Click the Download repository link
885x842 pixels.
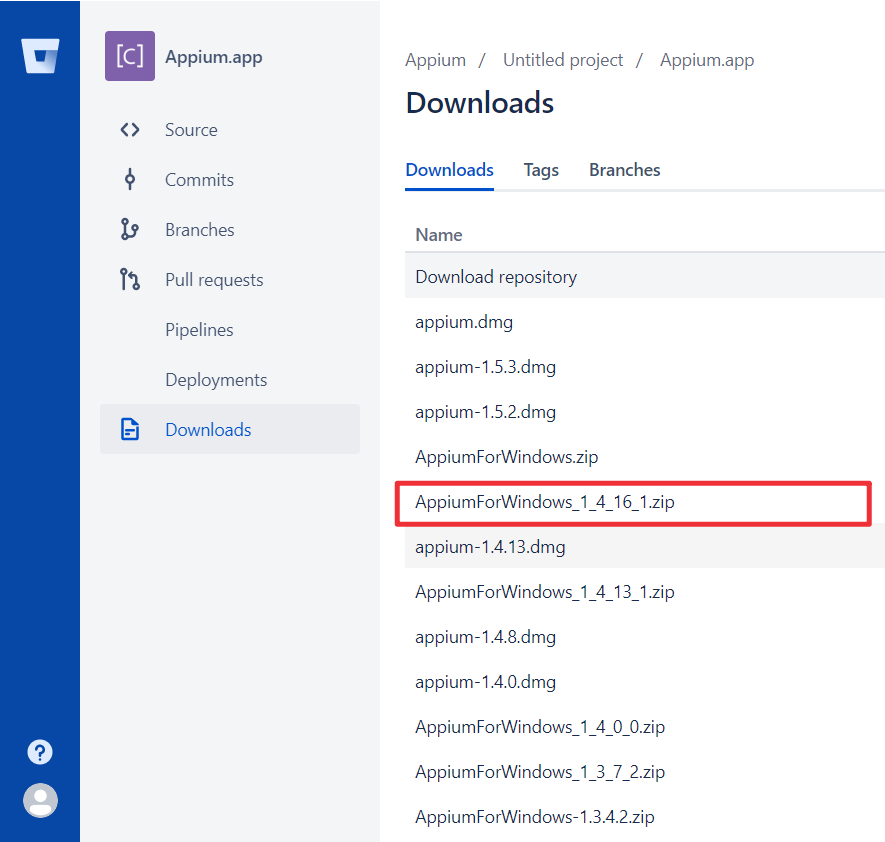pyautogui.click(x=496, y=277)
